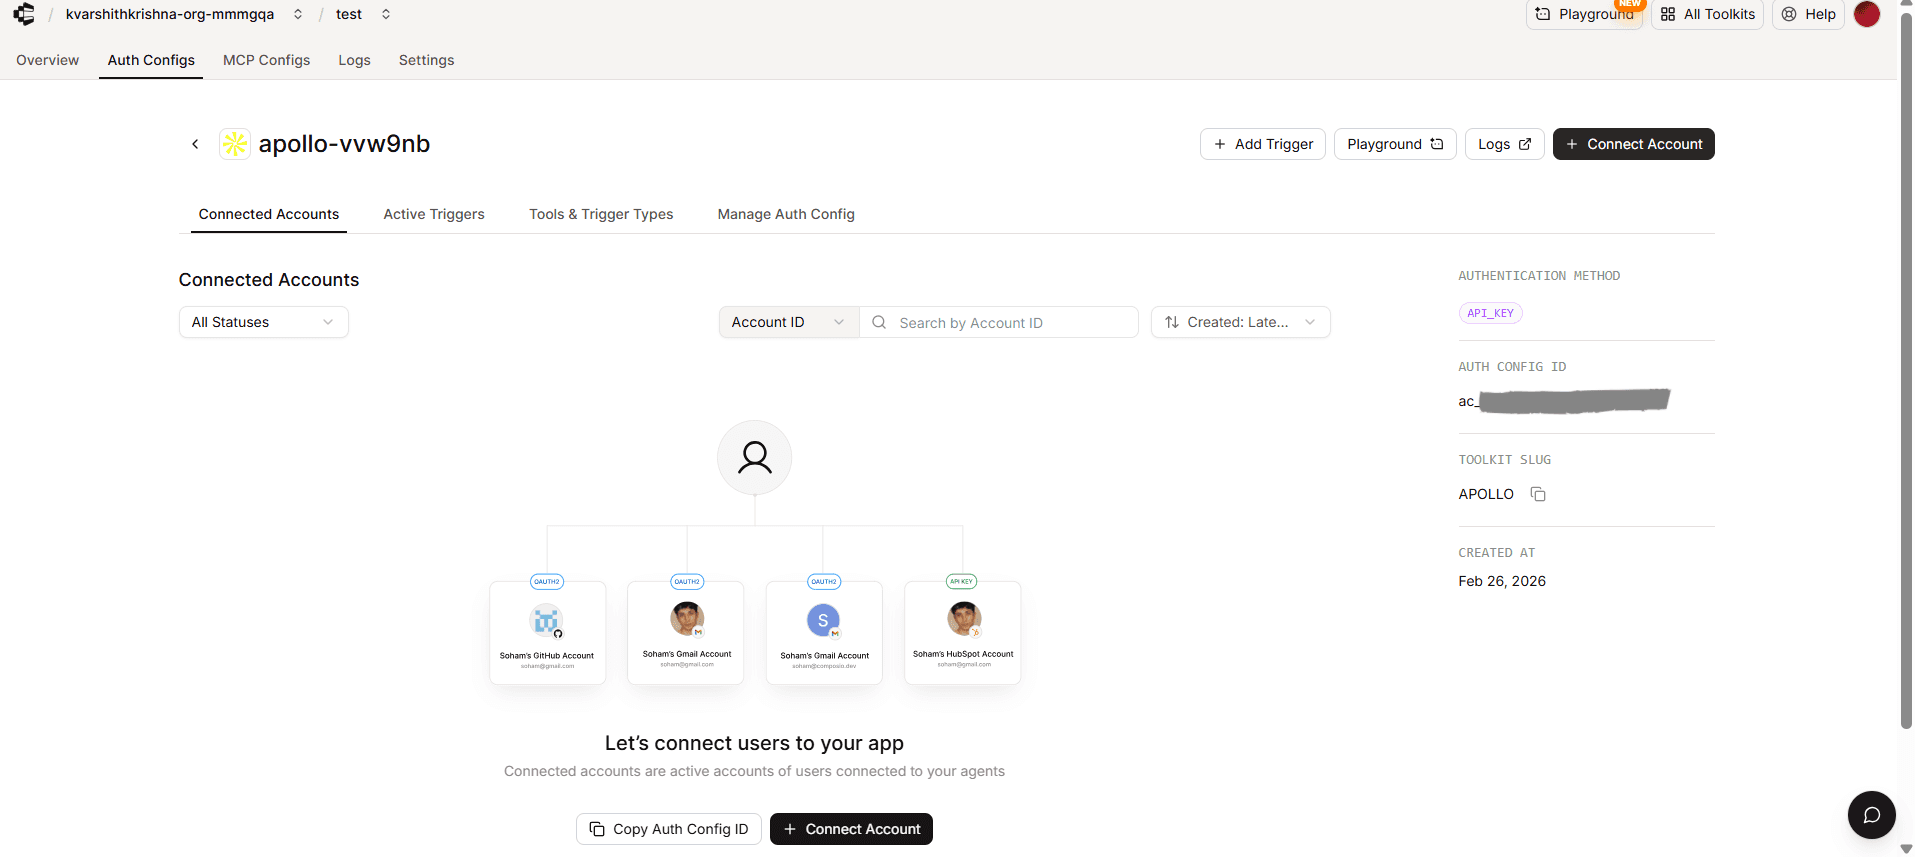Open the Help menu

(x=1808, y=14)
